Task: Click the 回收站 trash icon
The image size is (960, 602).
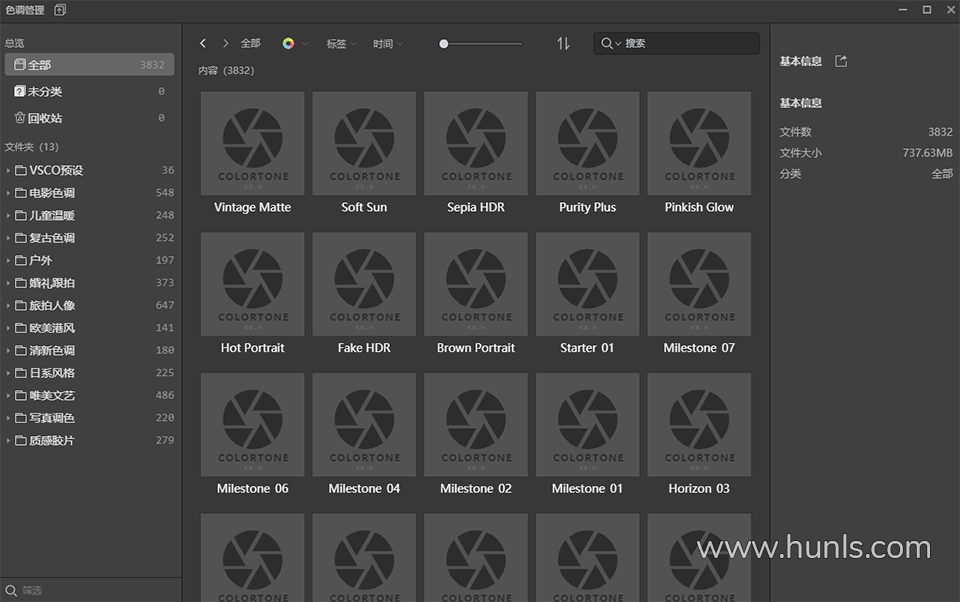Action: click(20, 118)
